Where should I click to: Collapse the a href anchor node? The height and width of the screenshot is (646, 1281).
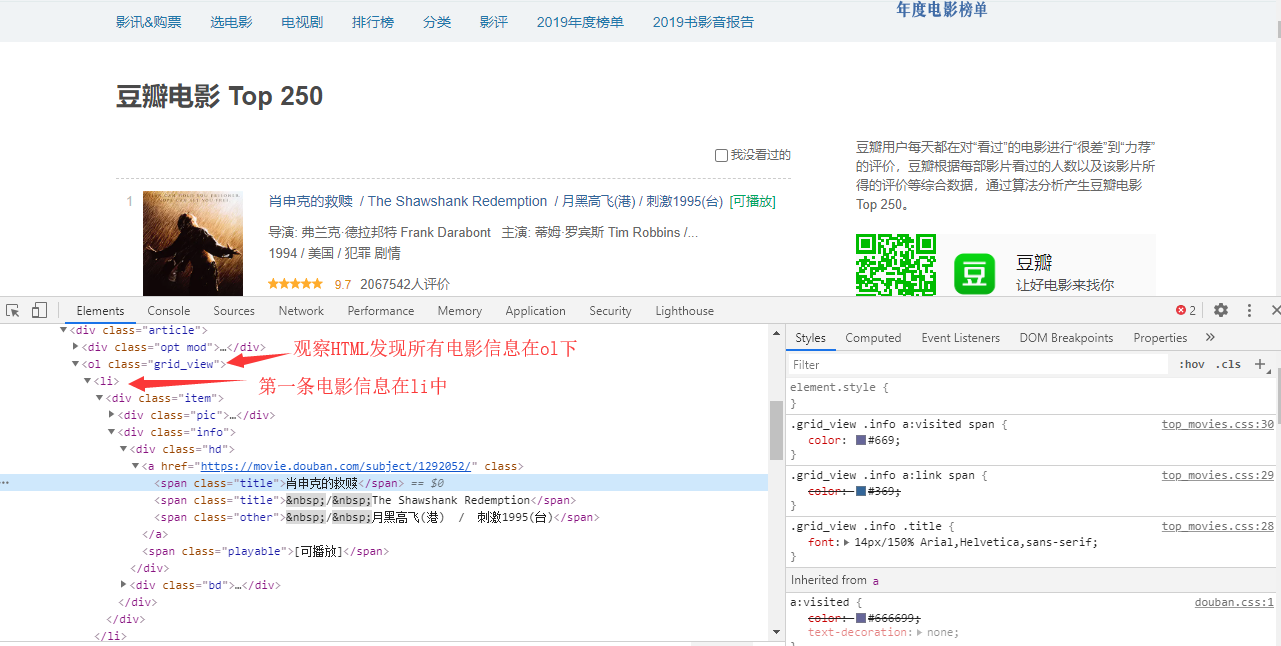pyautogui.click(x=136, y=466)
